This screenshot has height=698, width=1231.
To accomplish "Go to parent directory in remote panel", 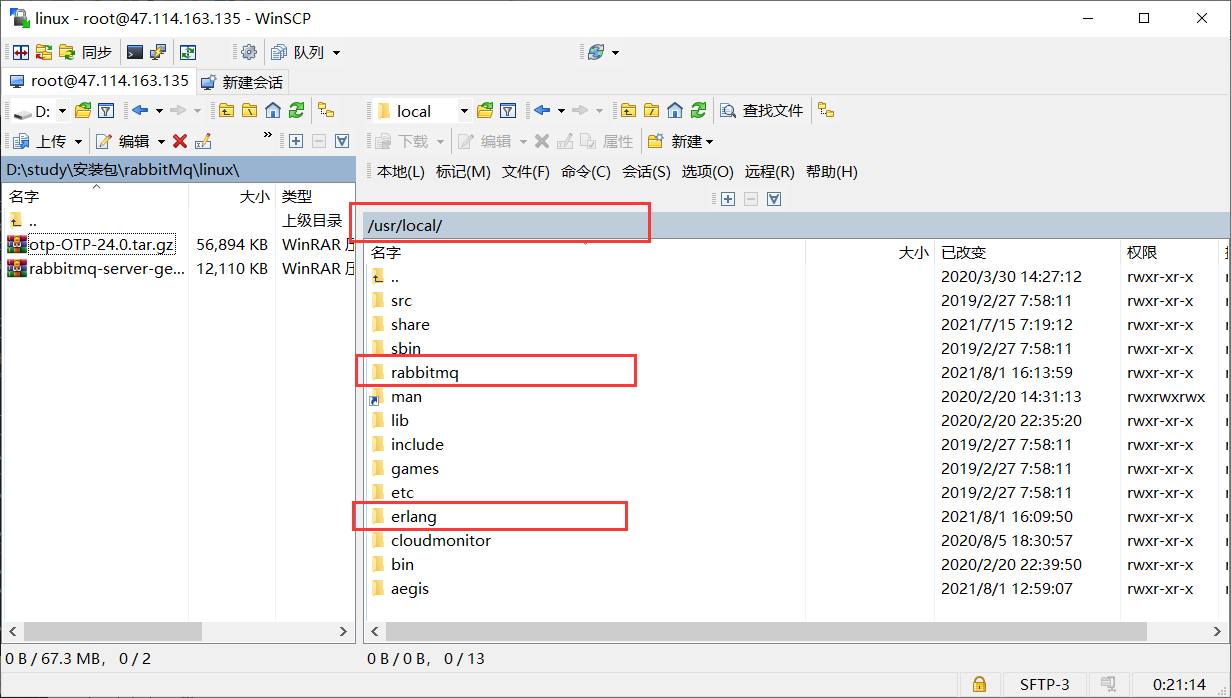I will pyautogui.click(x=629, y=111).
